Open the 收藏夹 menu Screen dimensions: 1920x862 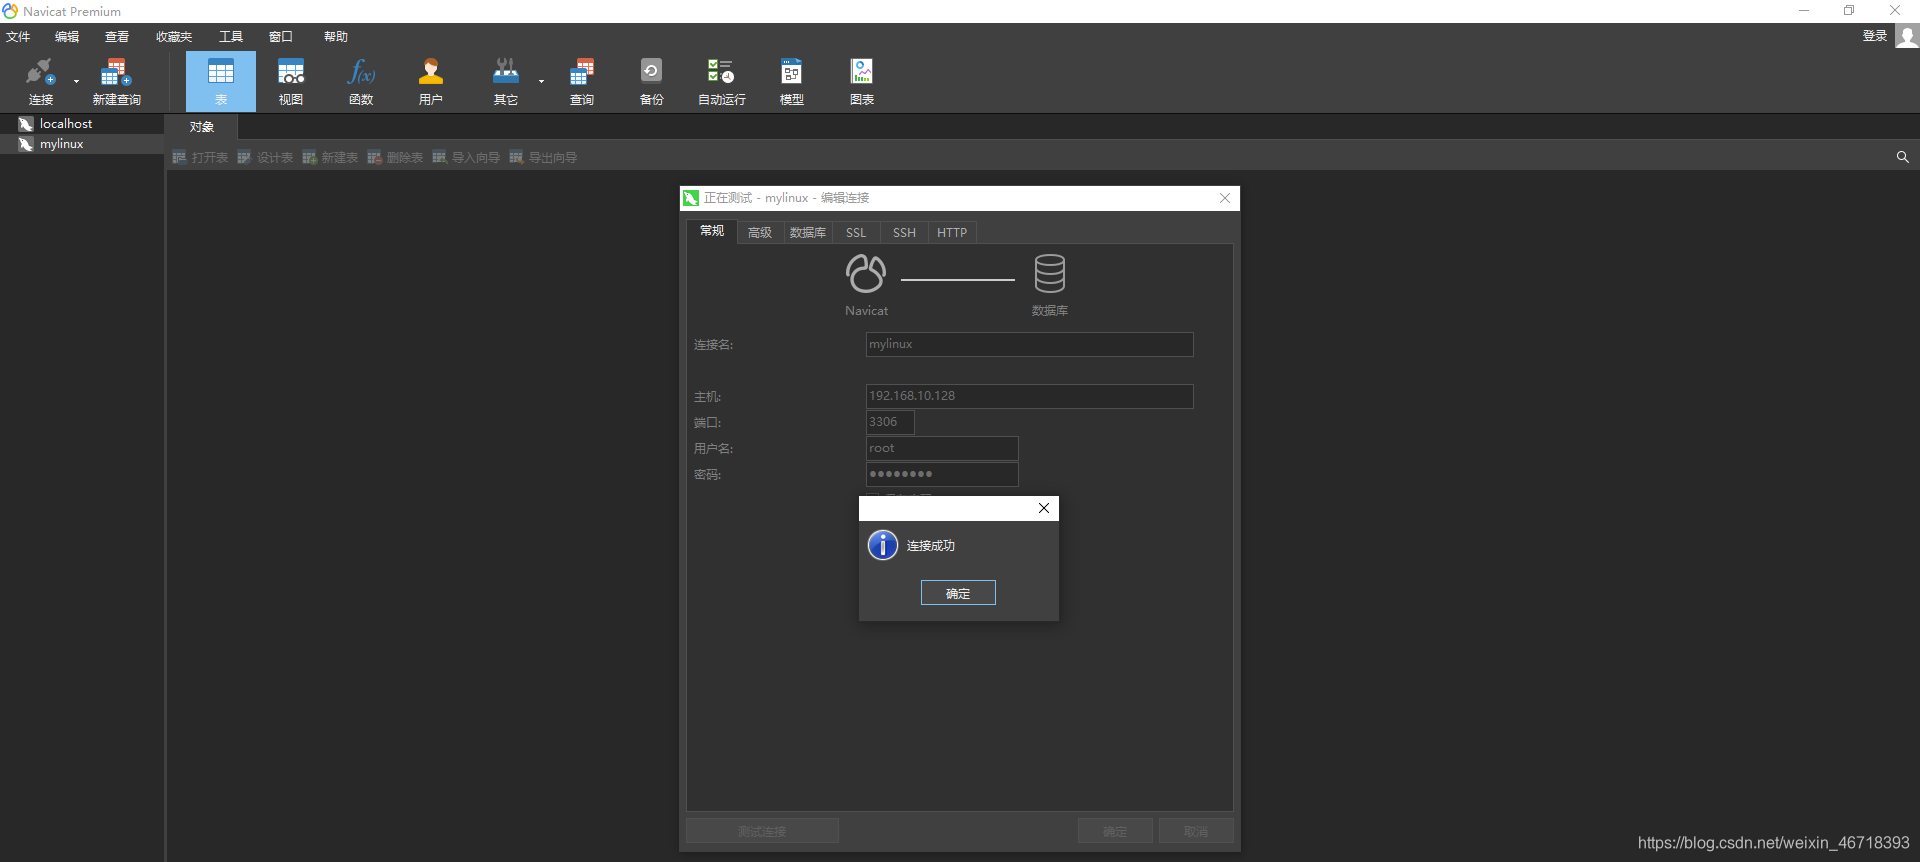coord(174,37)
